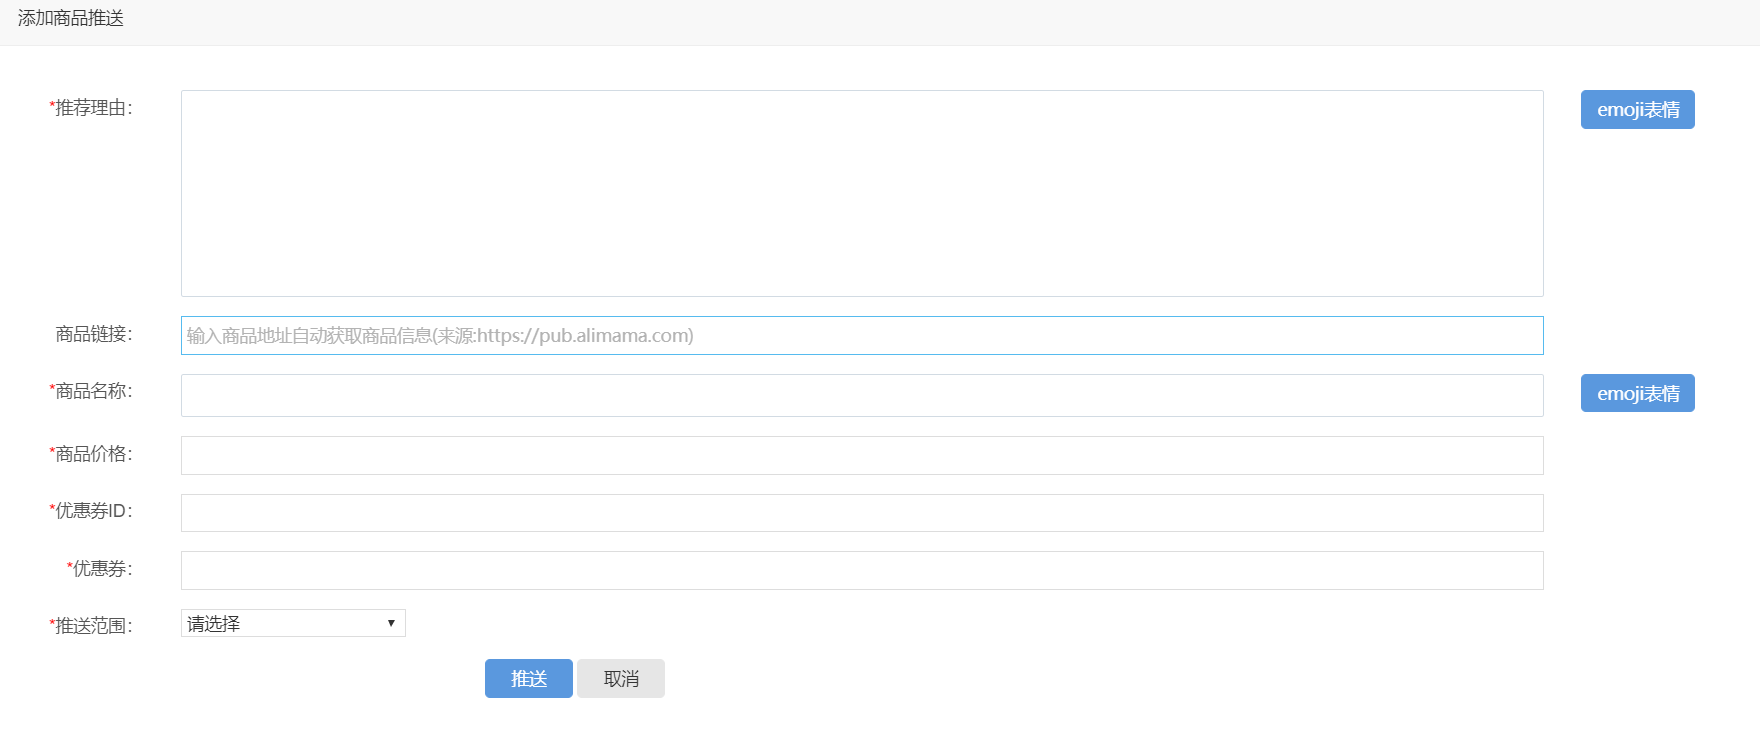Click the 商品价格 field label
This screenshot has width=1760, height=733.
click(92, 454)
